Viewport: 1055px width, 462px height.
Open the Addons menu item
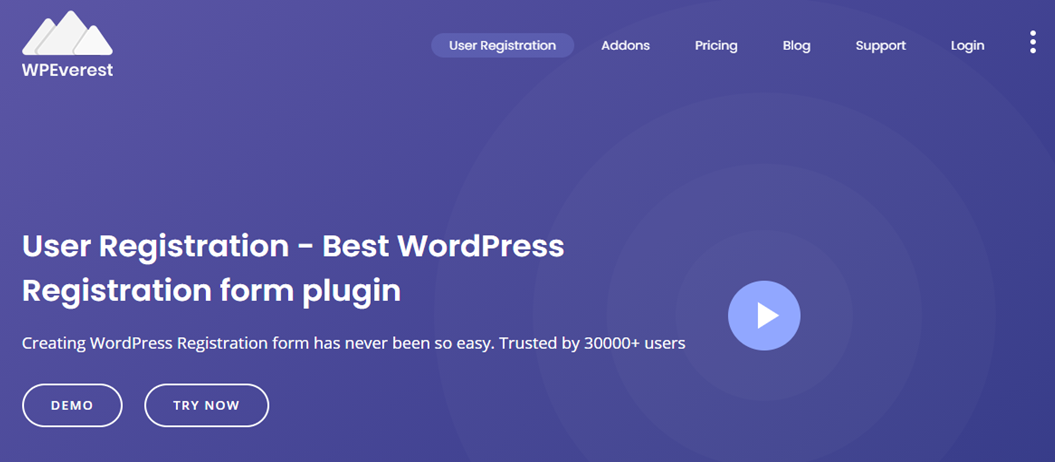(625, 46)
